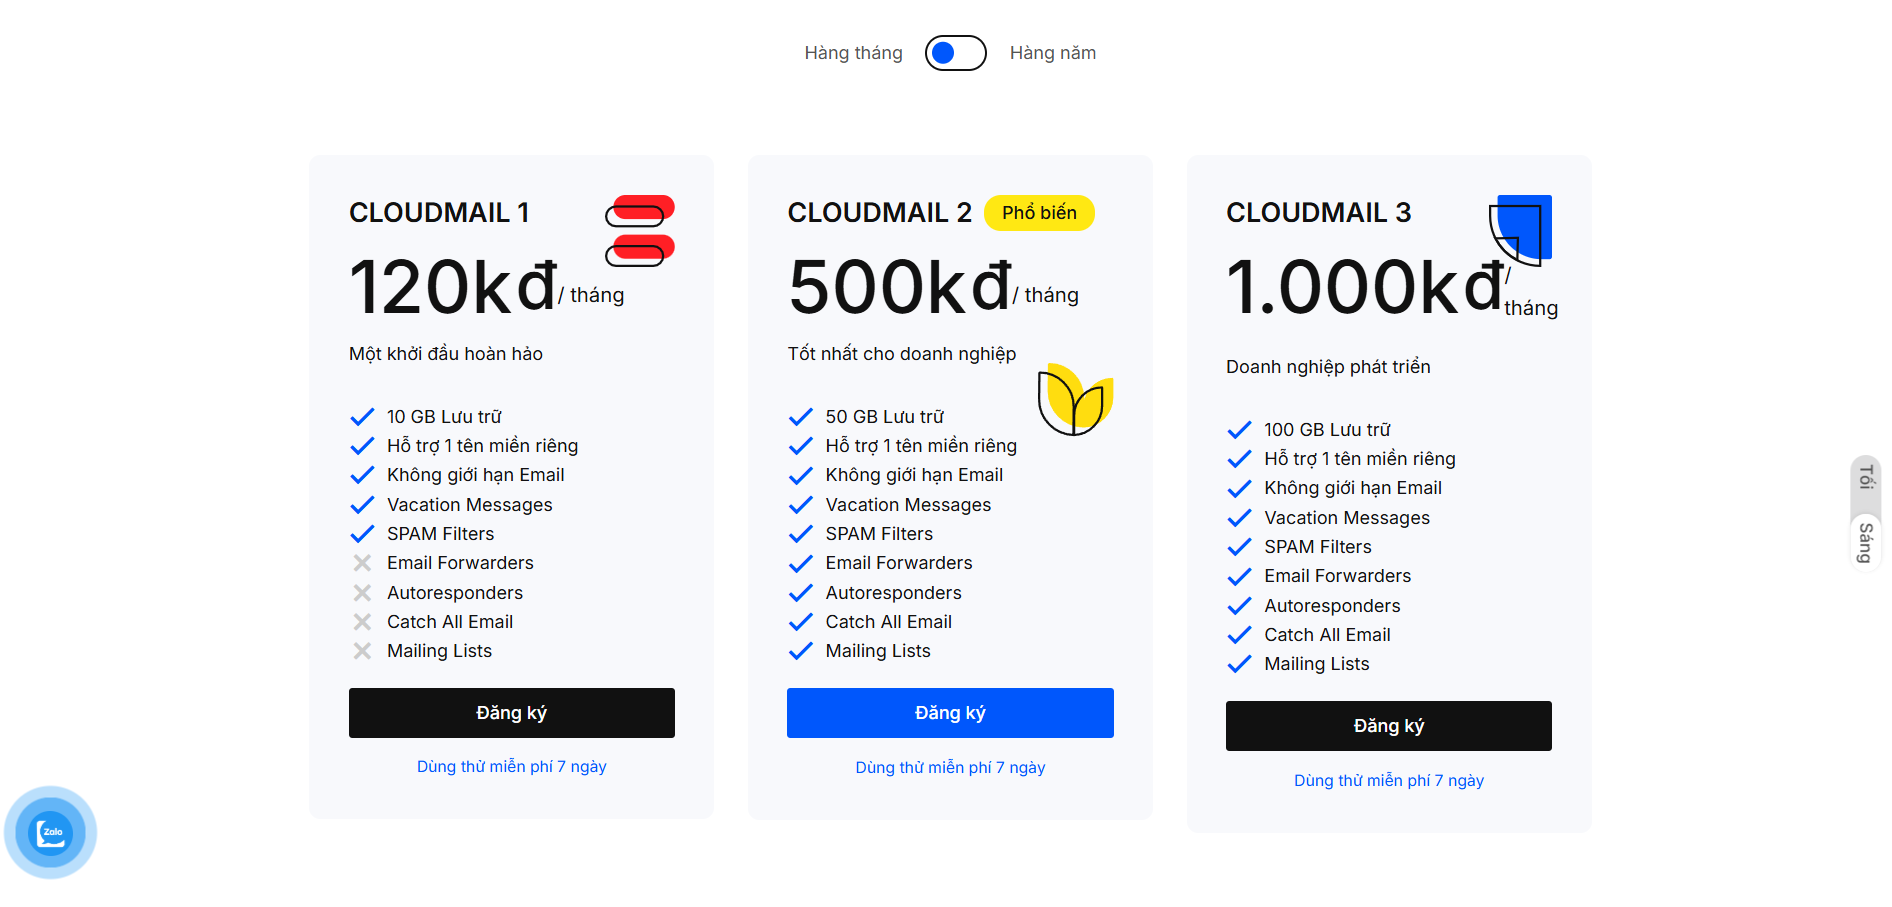Toggle the monthly/yearly billing switch

[955, 53]
